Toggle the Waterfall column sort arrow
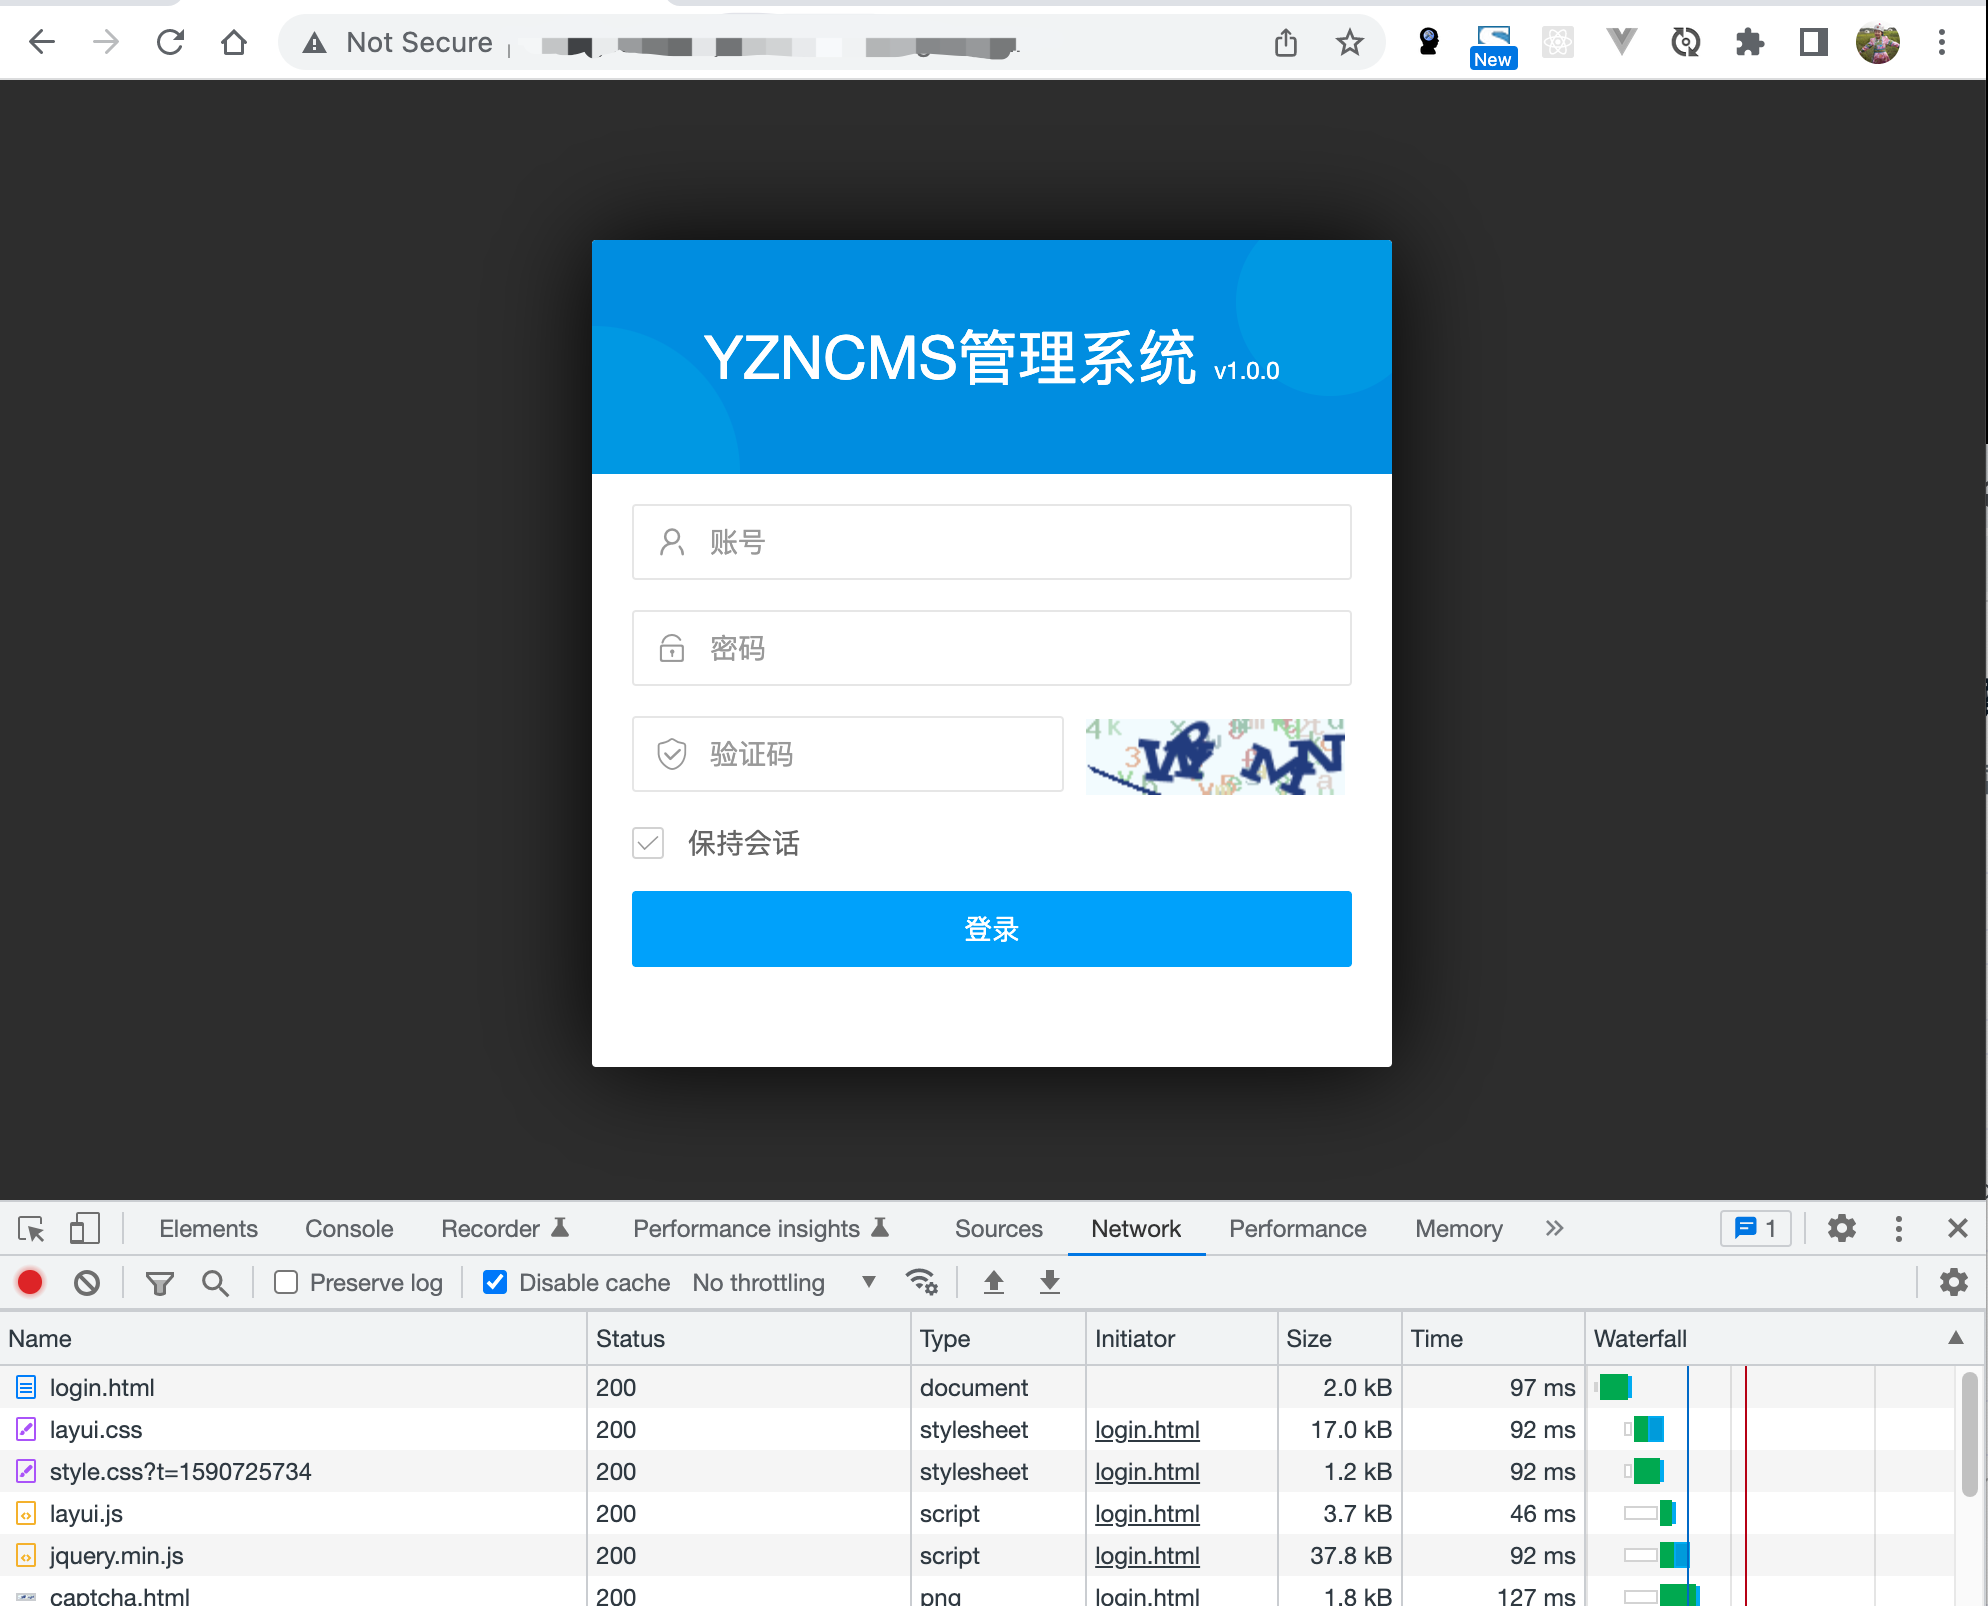Image resolution: width=1988 pixels, height=1606 pixels. (1956, 1337)
